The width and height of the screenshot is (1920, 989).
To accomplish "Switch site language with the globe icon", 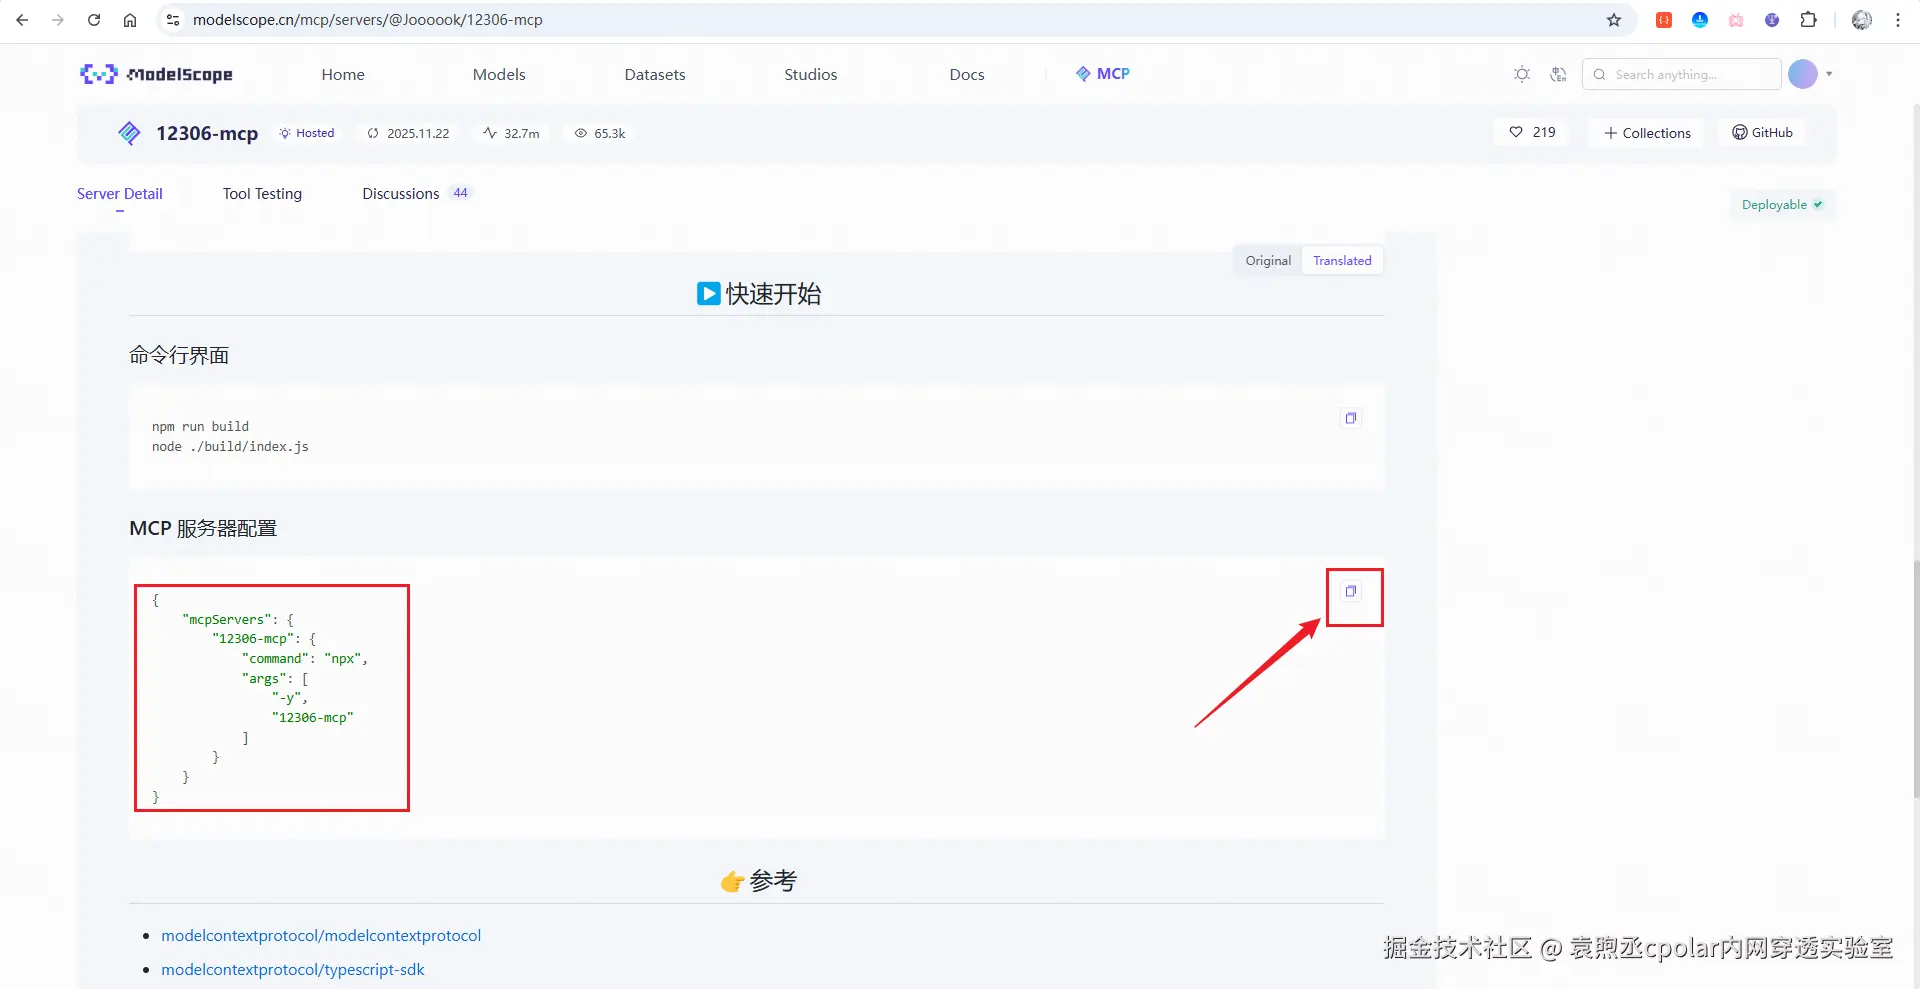I will [x=1558, y=74].
